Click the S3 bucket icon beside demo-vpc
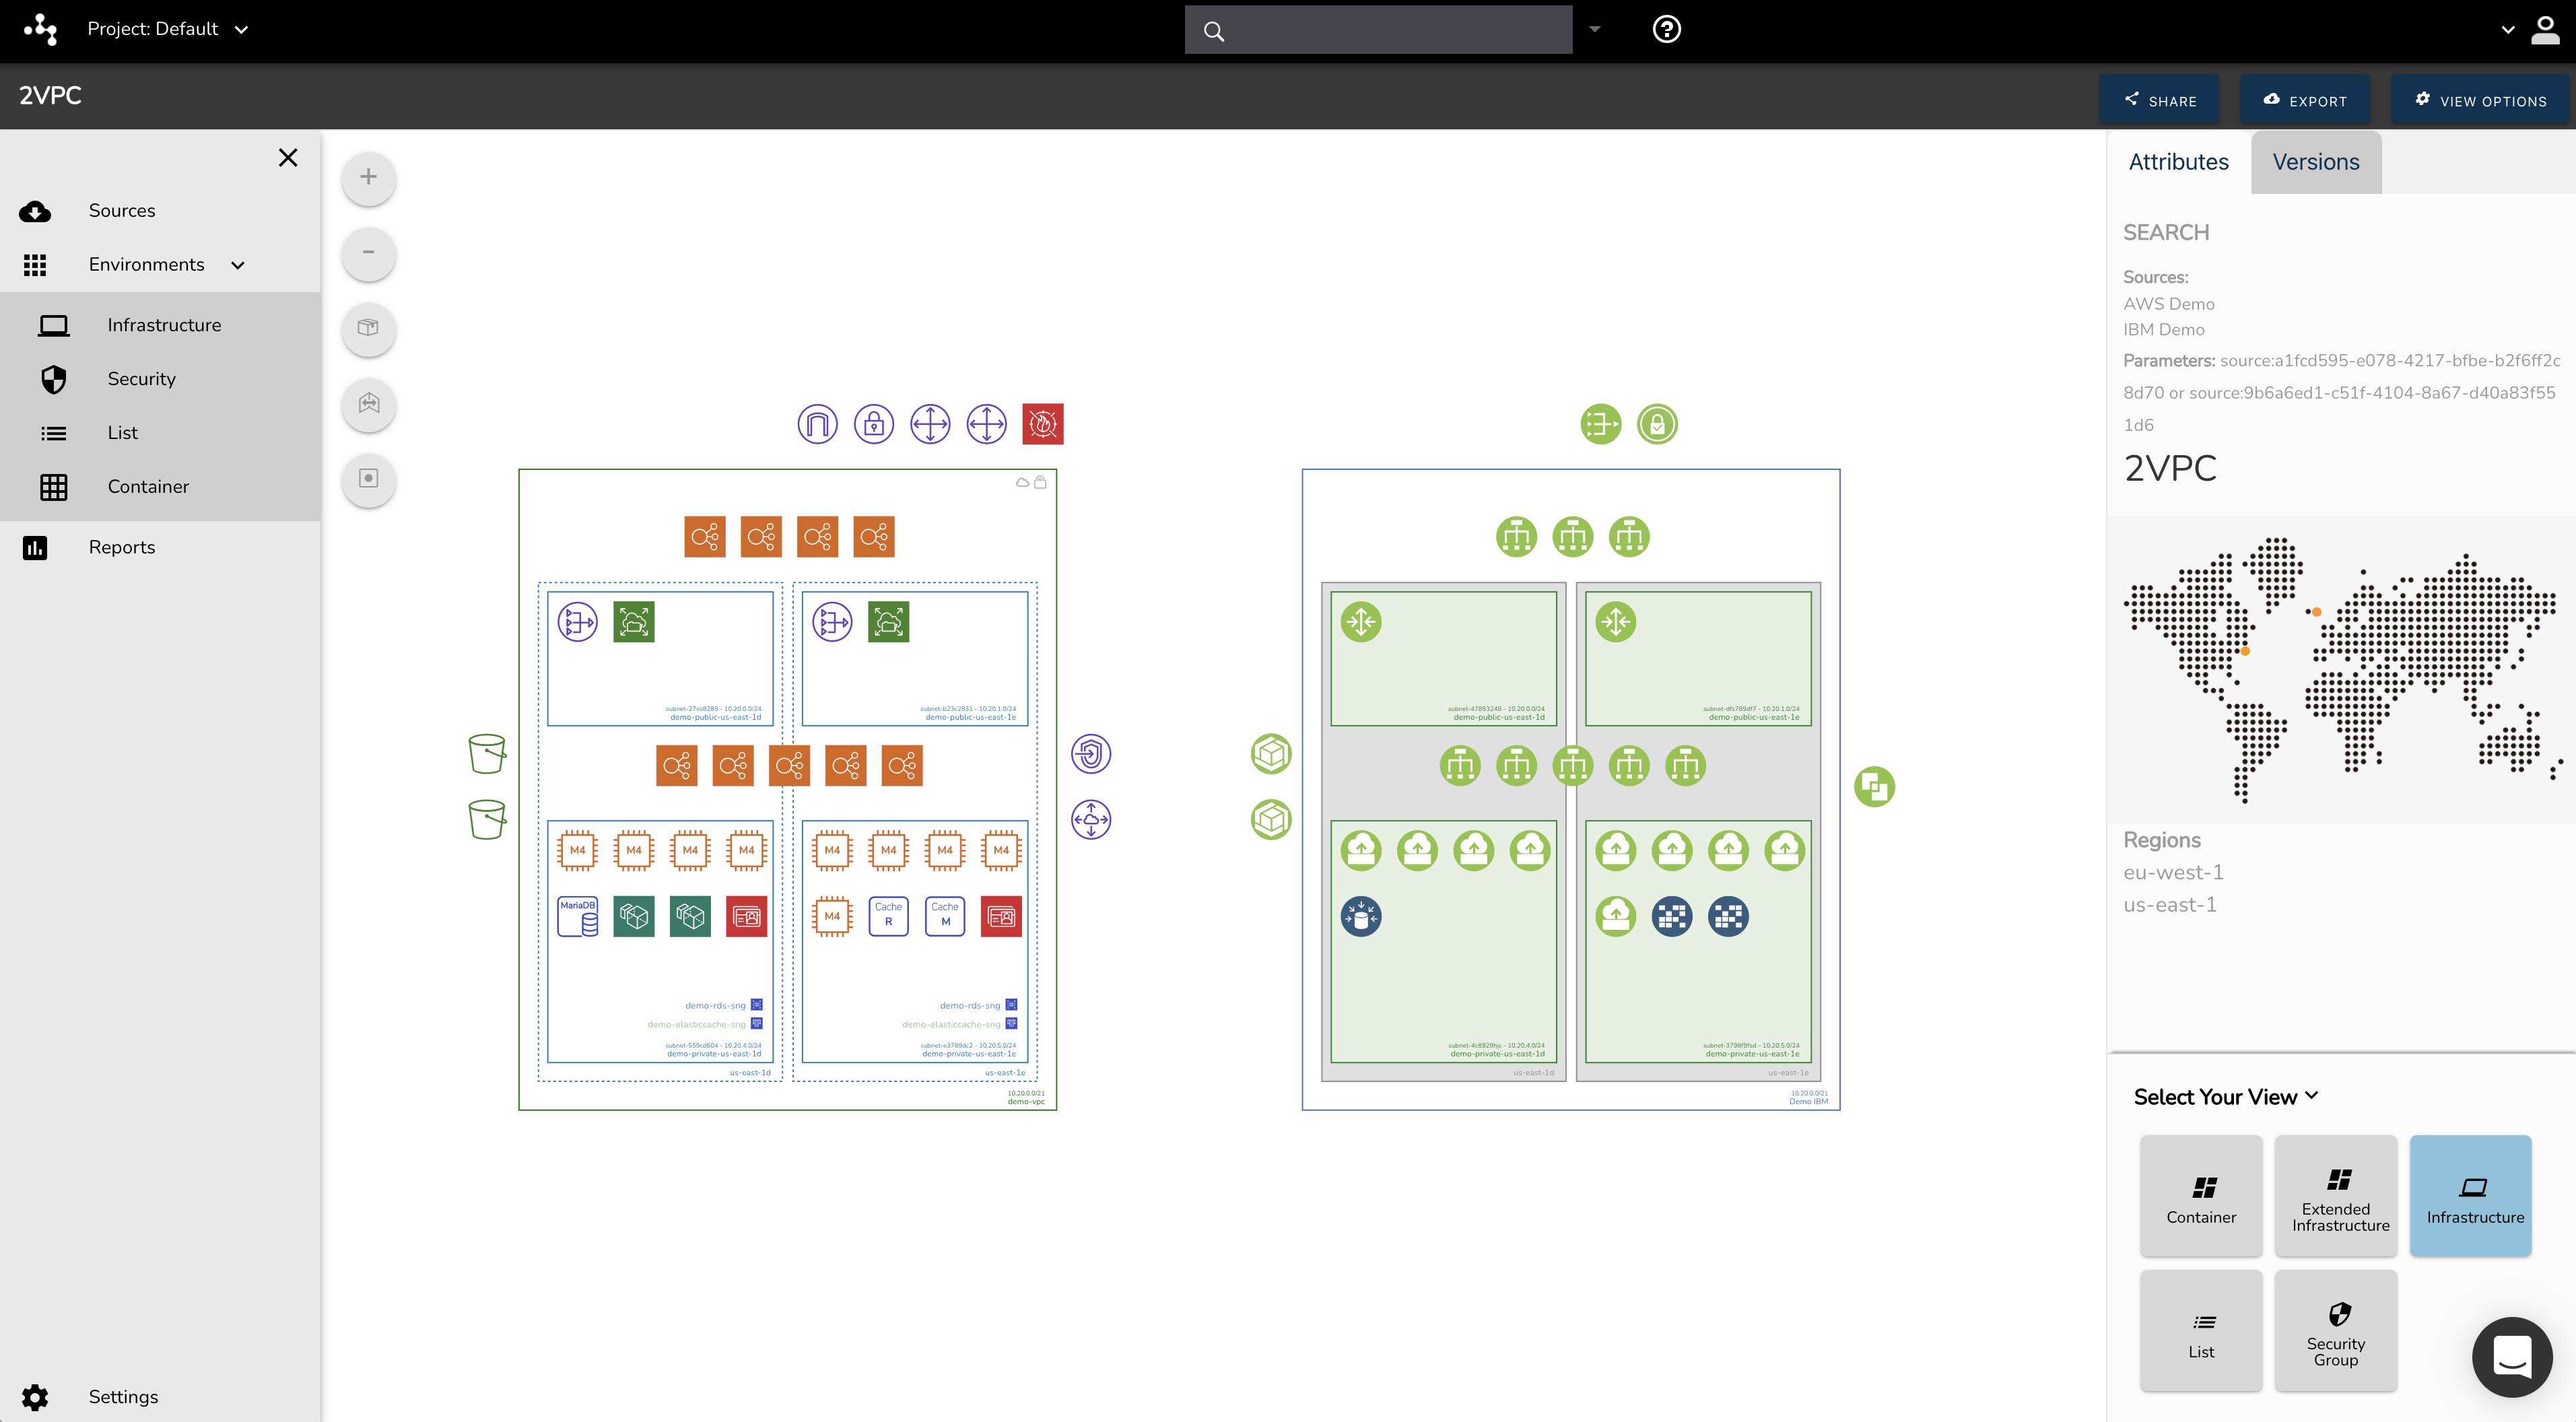Image resolution: width=2576 pixels, height=1422 pixels. 487,753
